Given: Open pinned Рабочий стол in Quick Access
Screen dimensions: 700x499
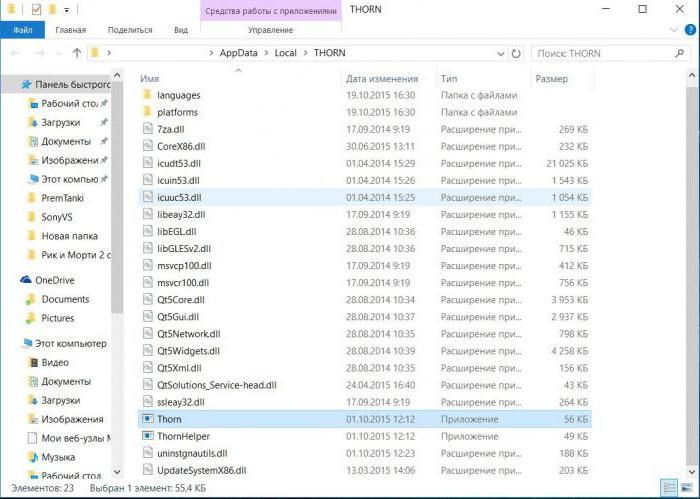Looking at the screenshot, I should coord(67,104).
